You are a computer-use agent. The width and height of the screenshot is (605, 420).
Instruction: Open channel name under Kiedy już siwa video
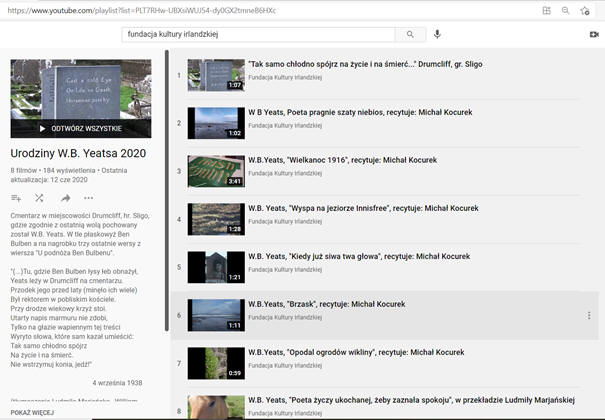(x=285, y=270)
